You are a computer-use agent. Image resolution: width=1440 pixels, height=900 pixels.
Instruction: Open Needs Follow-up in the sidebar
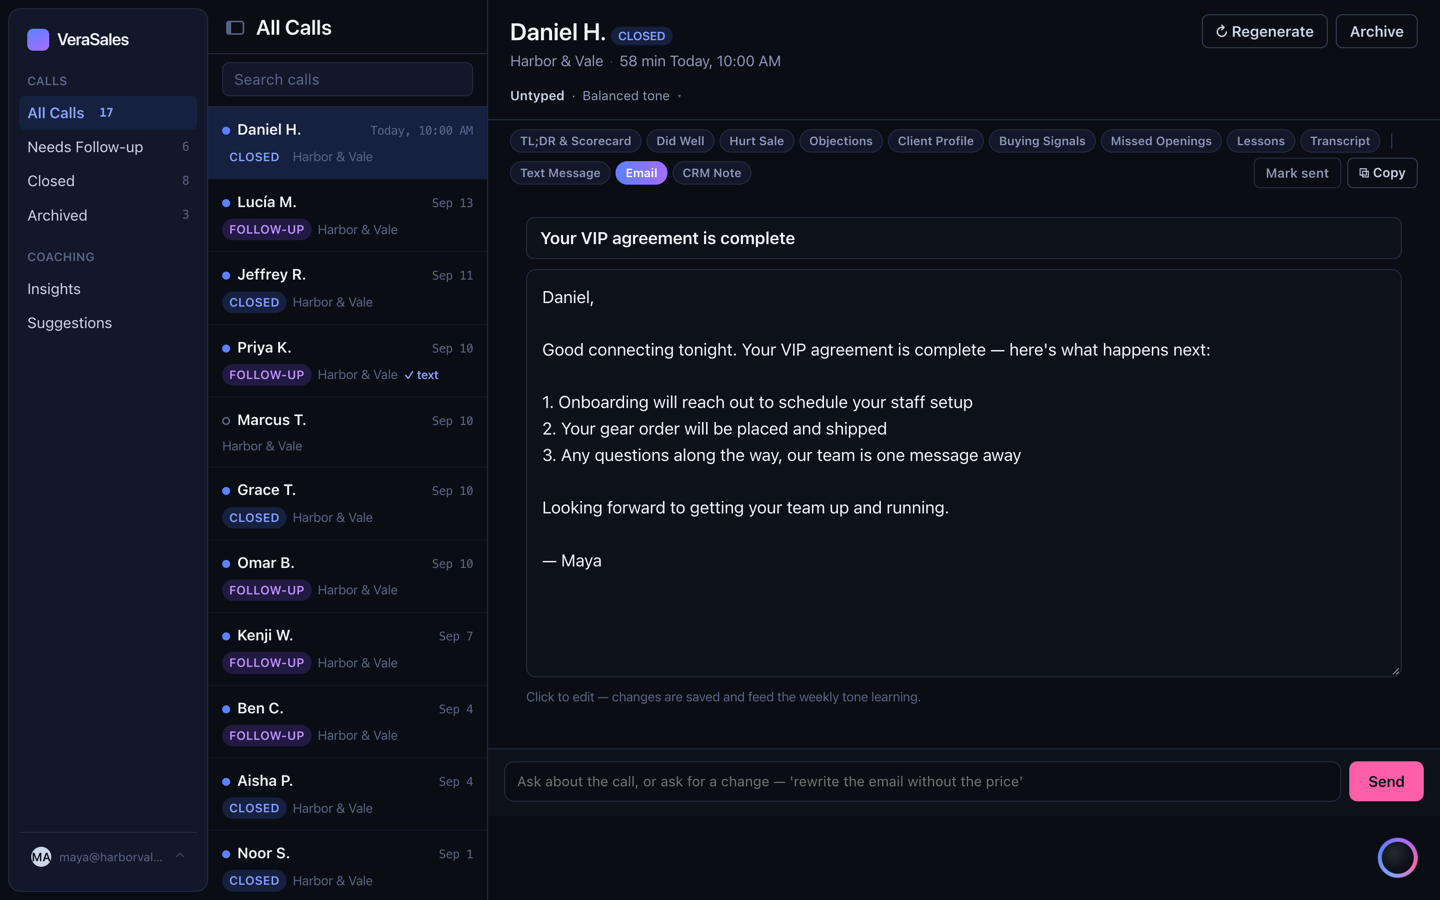(x=108, y=147)
